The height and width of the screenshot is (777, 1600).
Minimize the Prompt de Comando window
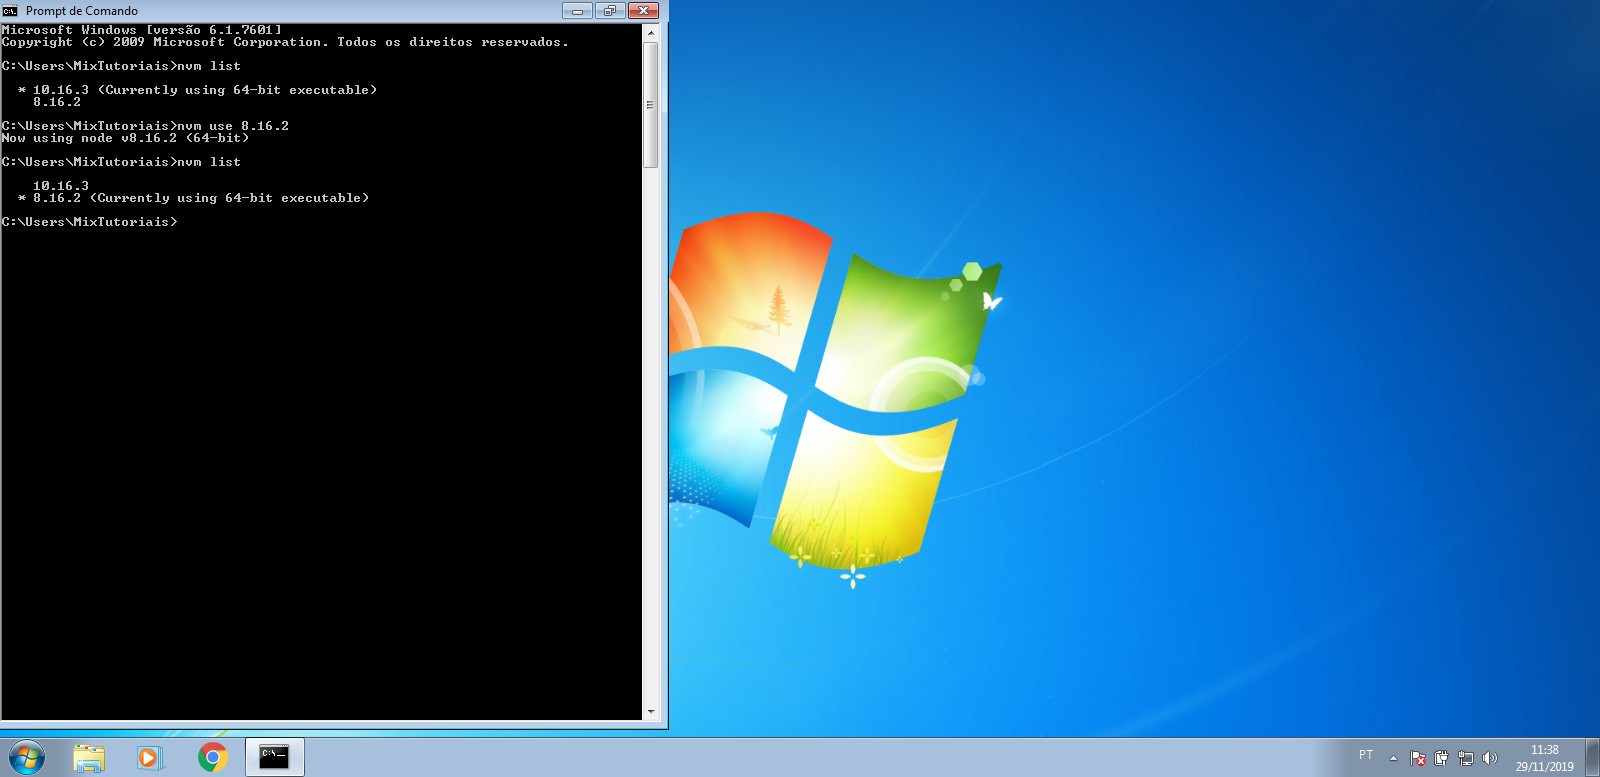[577, 11]
